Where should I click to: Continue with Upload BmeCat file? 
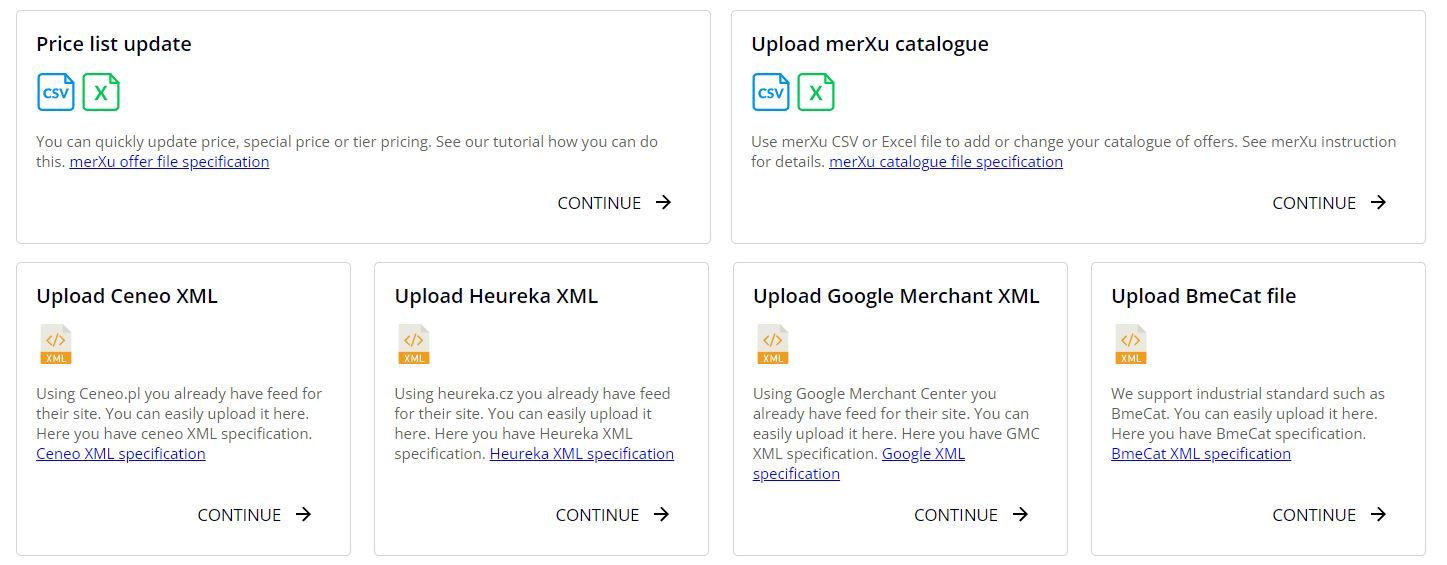point(1330,515)
